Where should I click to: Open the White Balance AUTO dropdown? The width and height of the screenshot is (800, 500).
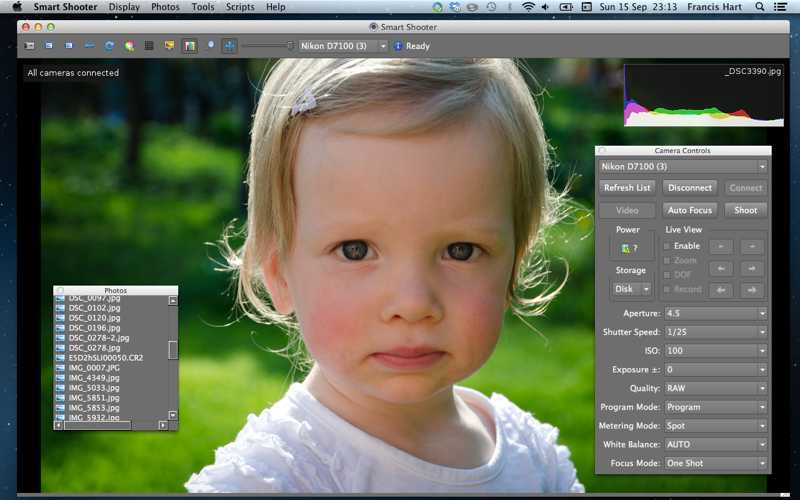coord(715,444)
